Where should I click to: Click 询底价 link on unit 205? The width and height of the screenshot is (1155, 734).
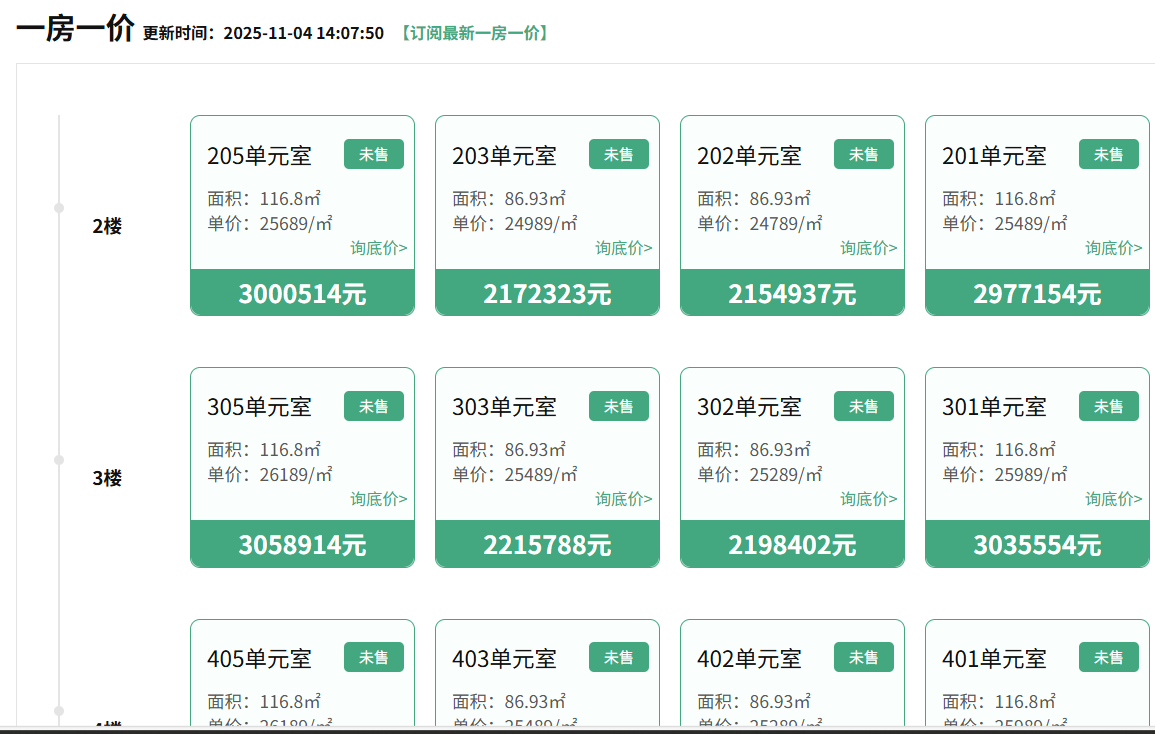[x=379, y=248]
